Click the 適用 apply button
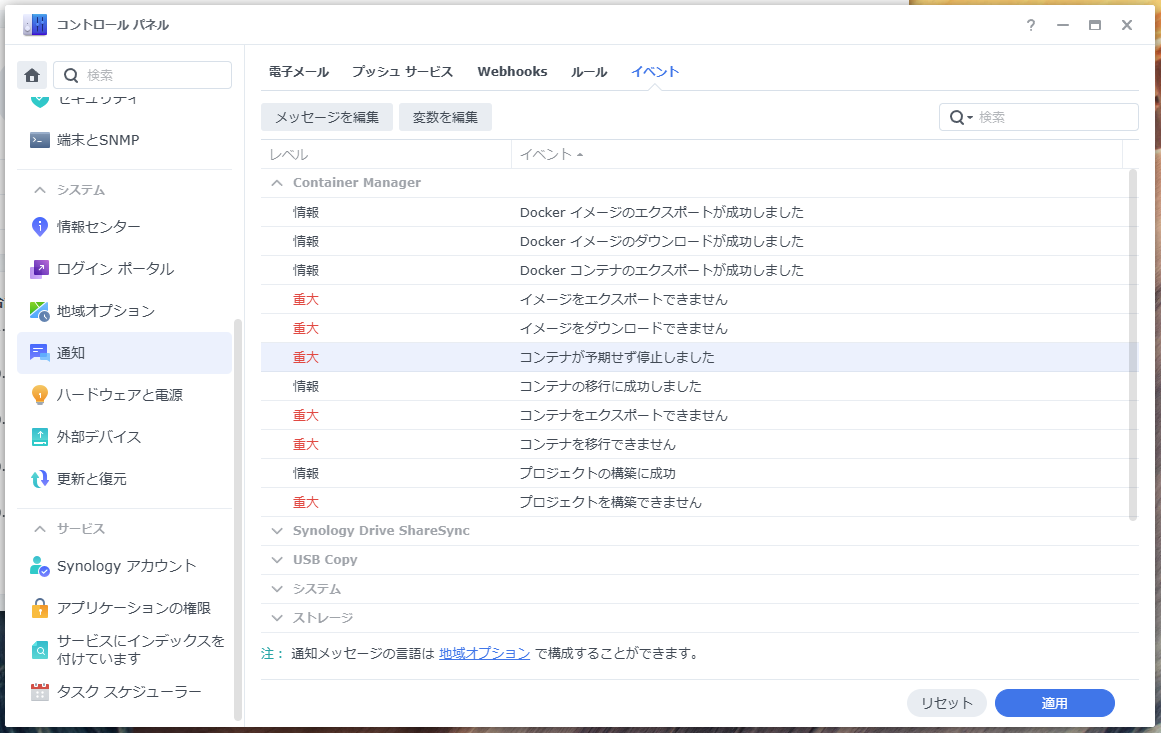Screen dimensions: 1161x733 tap(1054, 703)
